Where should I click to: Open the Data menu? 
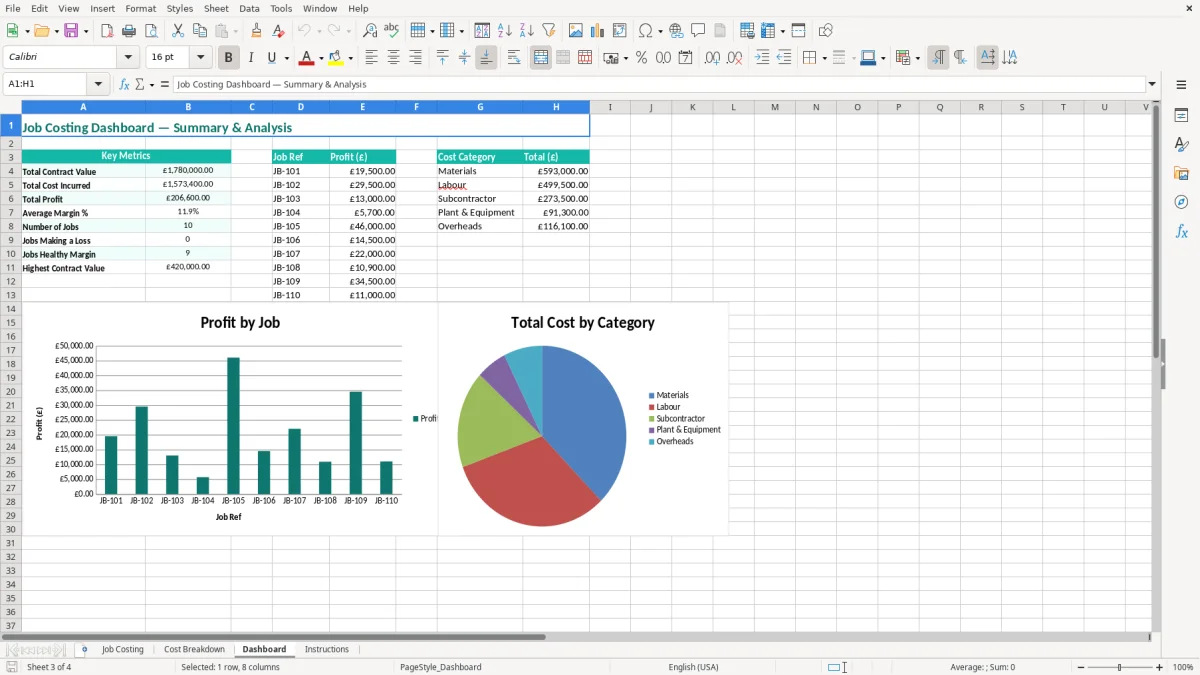click(x=249, y=8)
